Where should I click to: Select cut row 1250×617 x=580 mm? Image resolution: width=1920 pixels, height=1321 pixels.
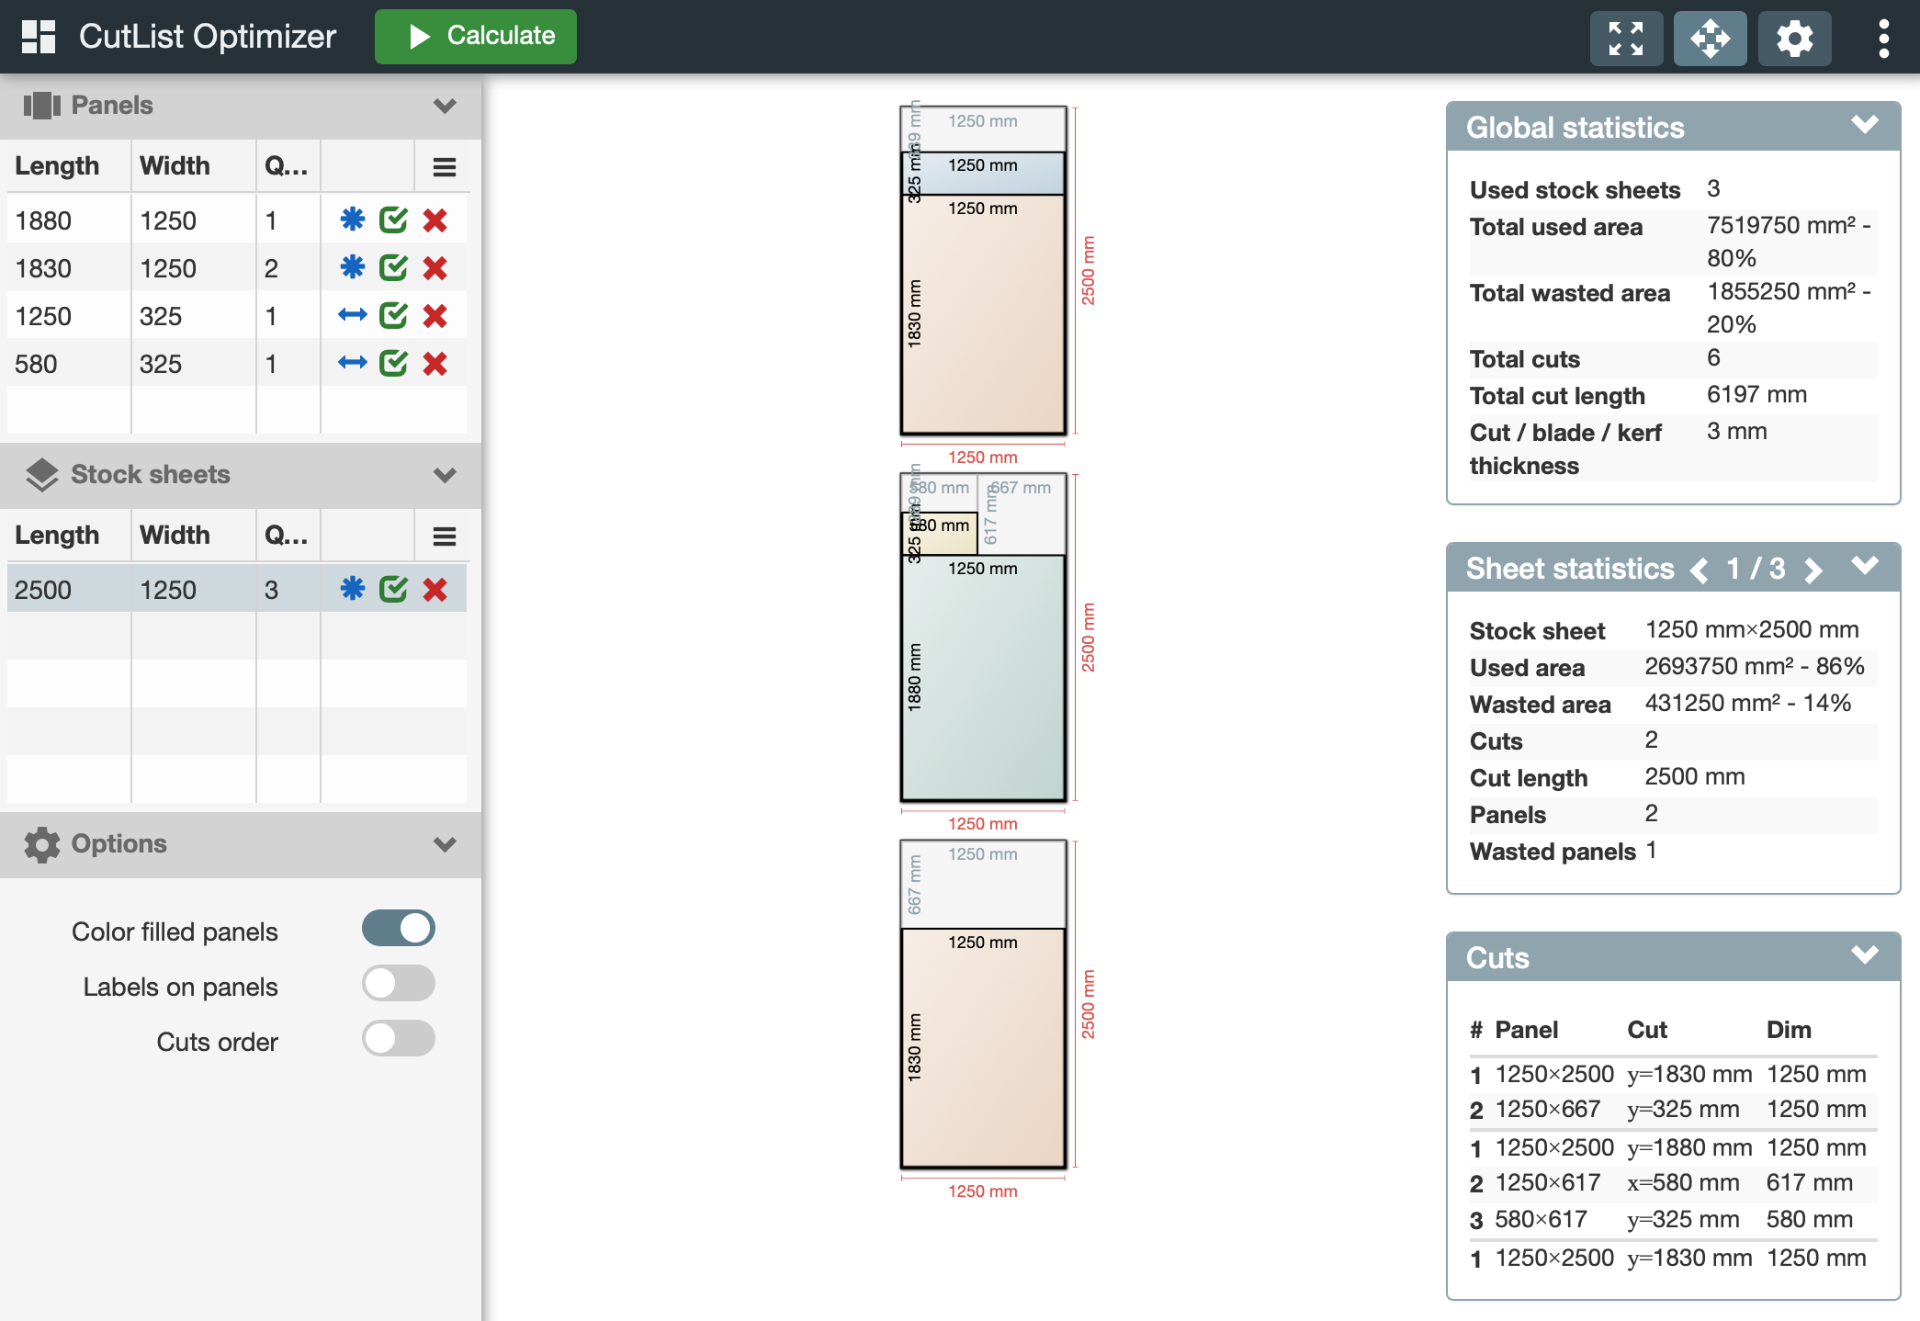click(x=1673, y=1183)
